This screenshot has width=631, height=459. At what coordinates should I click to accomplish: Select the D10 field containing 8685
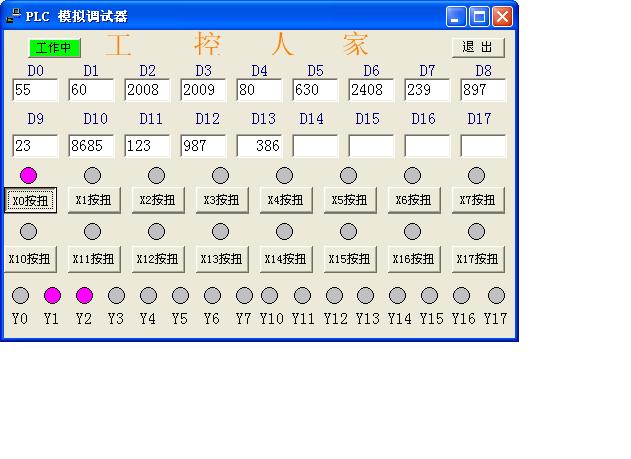click(91, 146)
